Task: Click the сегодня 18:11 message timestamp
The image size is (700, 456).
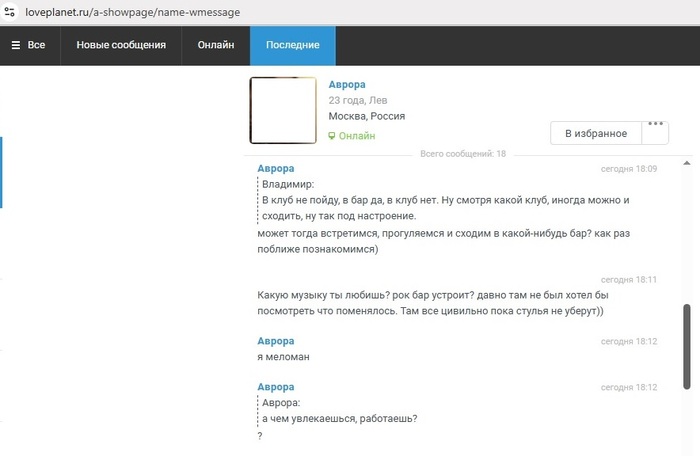Action: click(x=628, y=279)
